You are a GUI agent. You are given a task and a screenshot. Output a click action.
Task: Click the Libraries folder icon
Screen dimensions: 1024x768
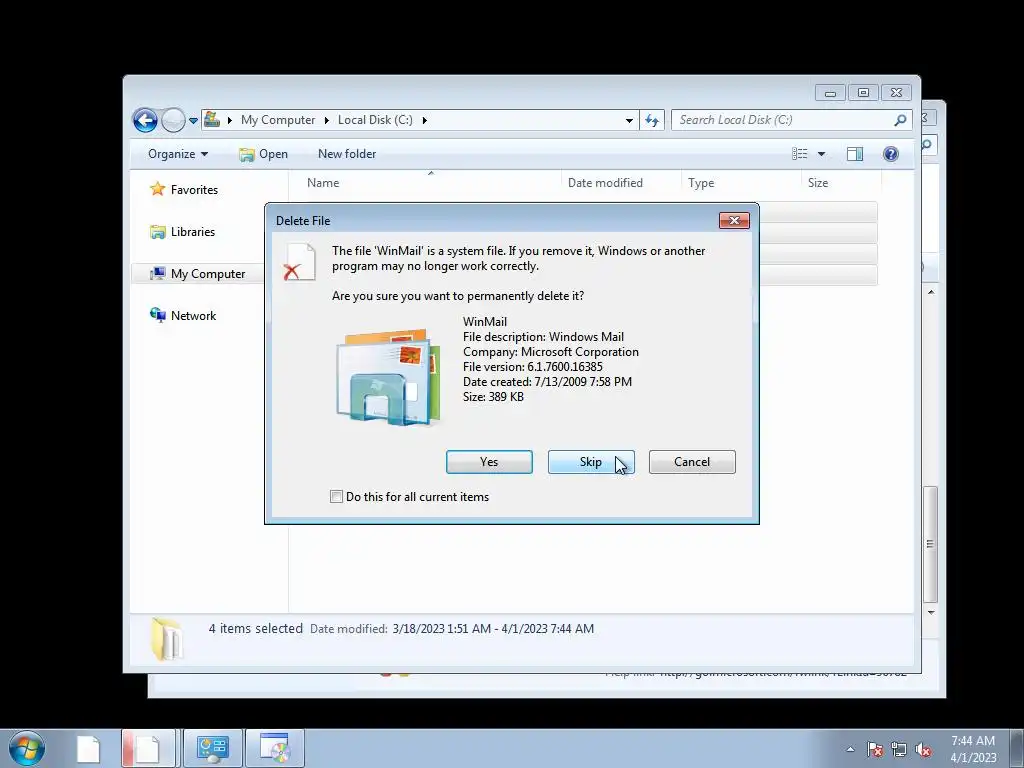pyautogui.click(x=157, y=232)
